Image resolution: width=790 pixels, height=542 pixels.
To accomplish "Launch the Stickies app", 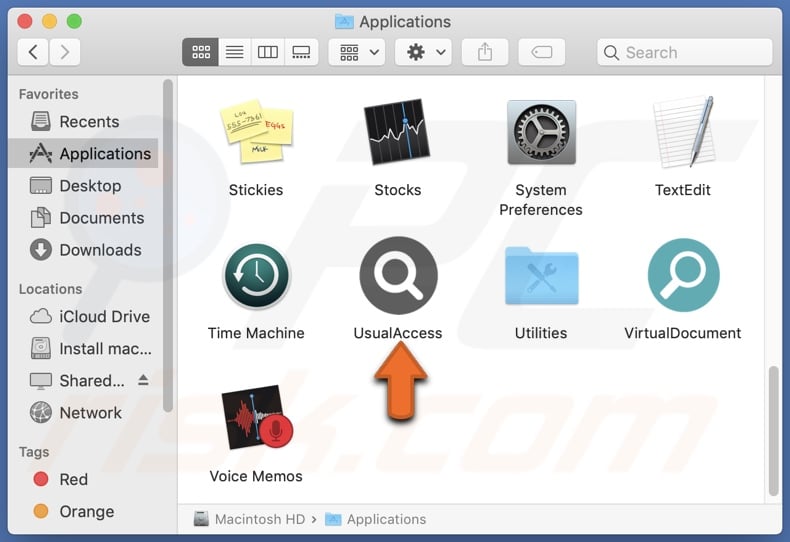I will tap(256, 133).
